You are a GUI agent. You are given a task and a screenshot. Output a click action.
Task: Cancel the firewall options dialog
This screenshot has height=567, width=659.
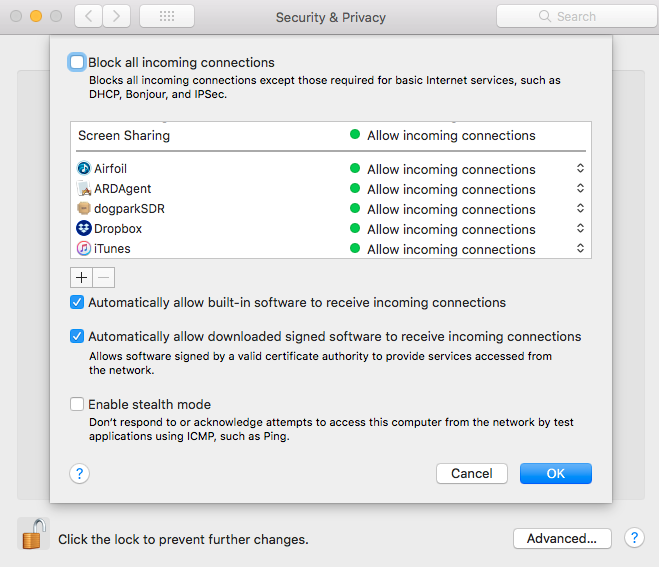pyautogui.click(x=472, y=473)
